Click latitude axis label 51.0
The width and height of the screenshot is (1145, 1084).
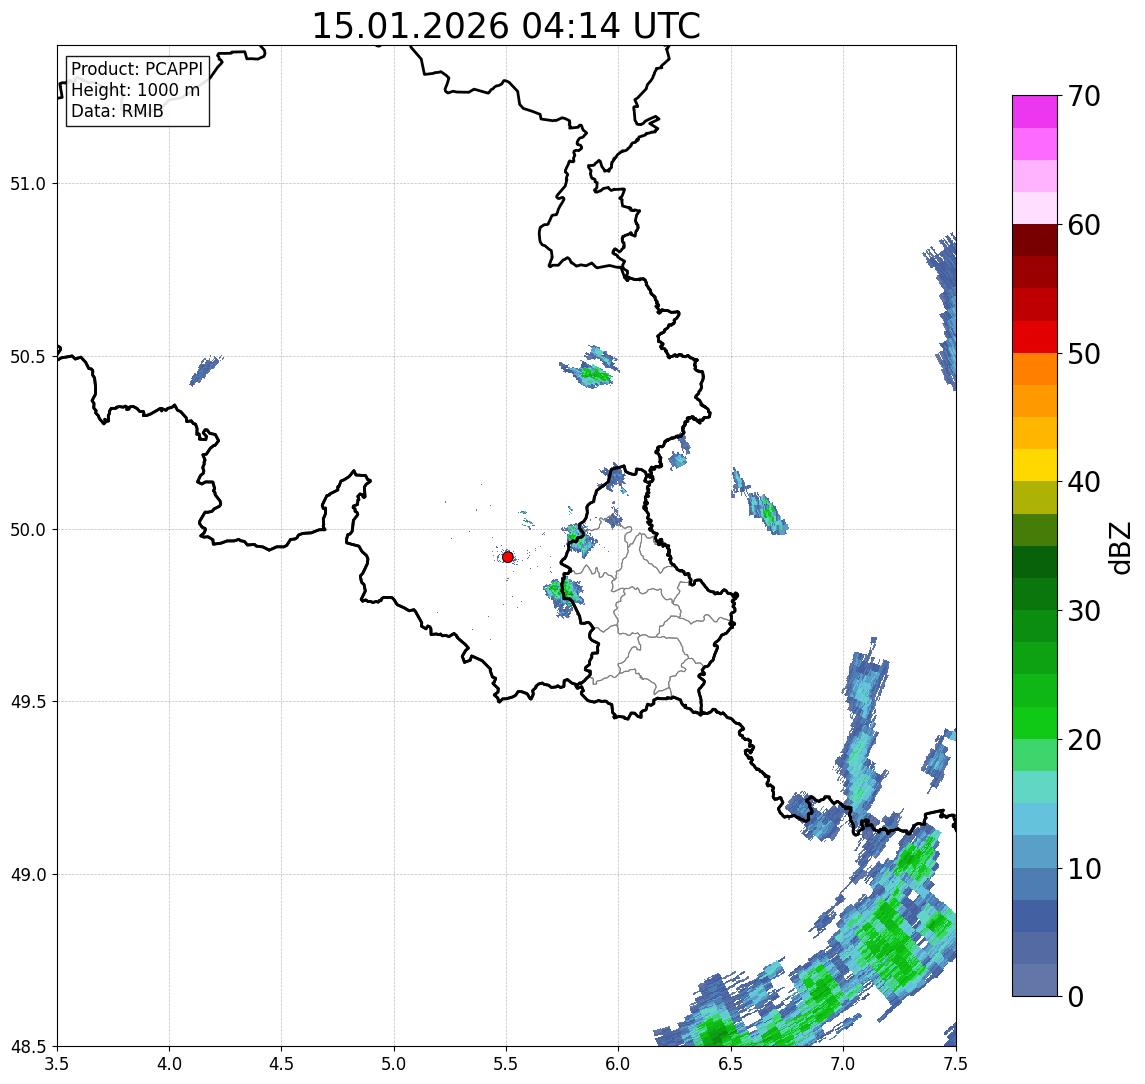pos(28,184)
